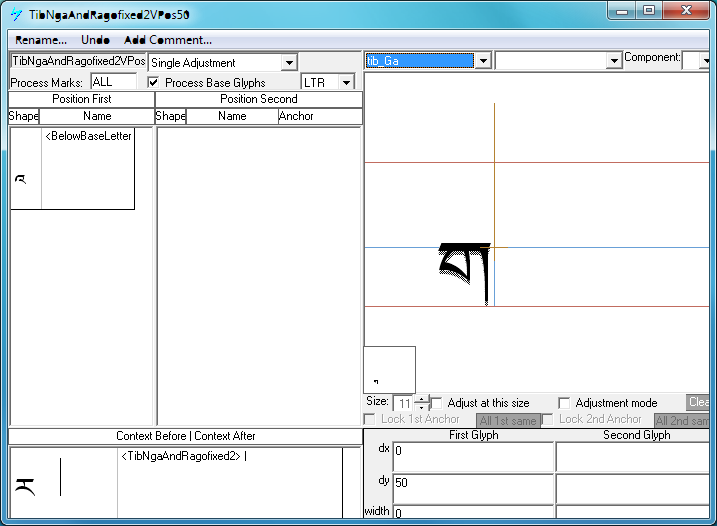Image resolution: width=717 pixels, height=526 pixels.
Task: Minimize the window
Action: [x=622, y=11]
